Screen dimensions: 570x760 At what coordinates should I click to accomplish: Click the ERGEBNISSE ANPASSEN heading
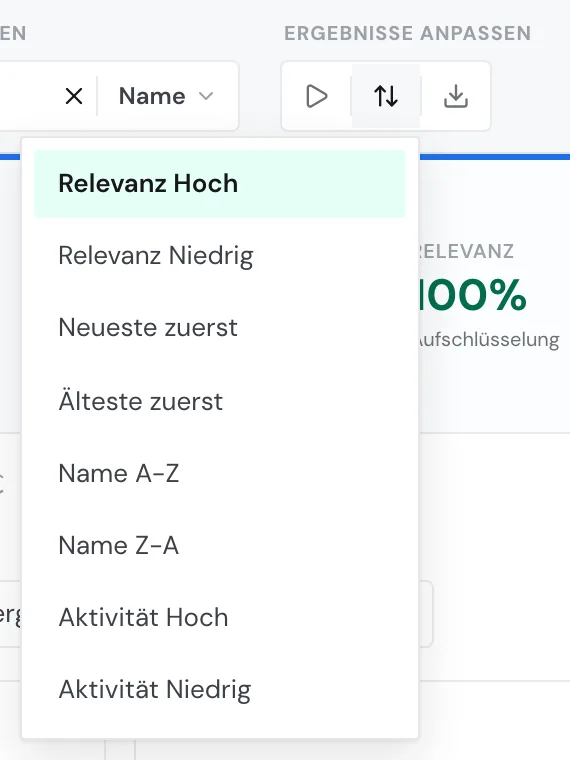pyautogui.click(x=408, y=33)
